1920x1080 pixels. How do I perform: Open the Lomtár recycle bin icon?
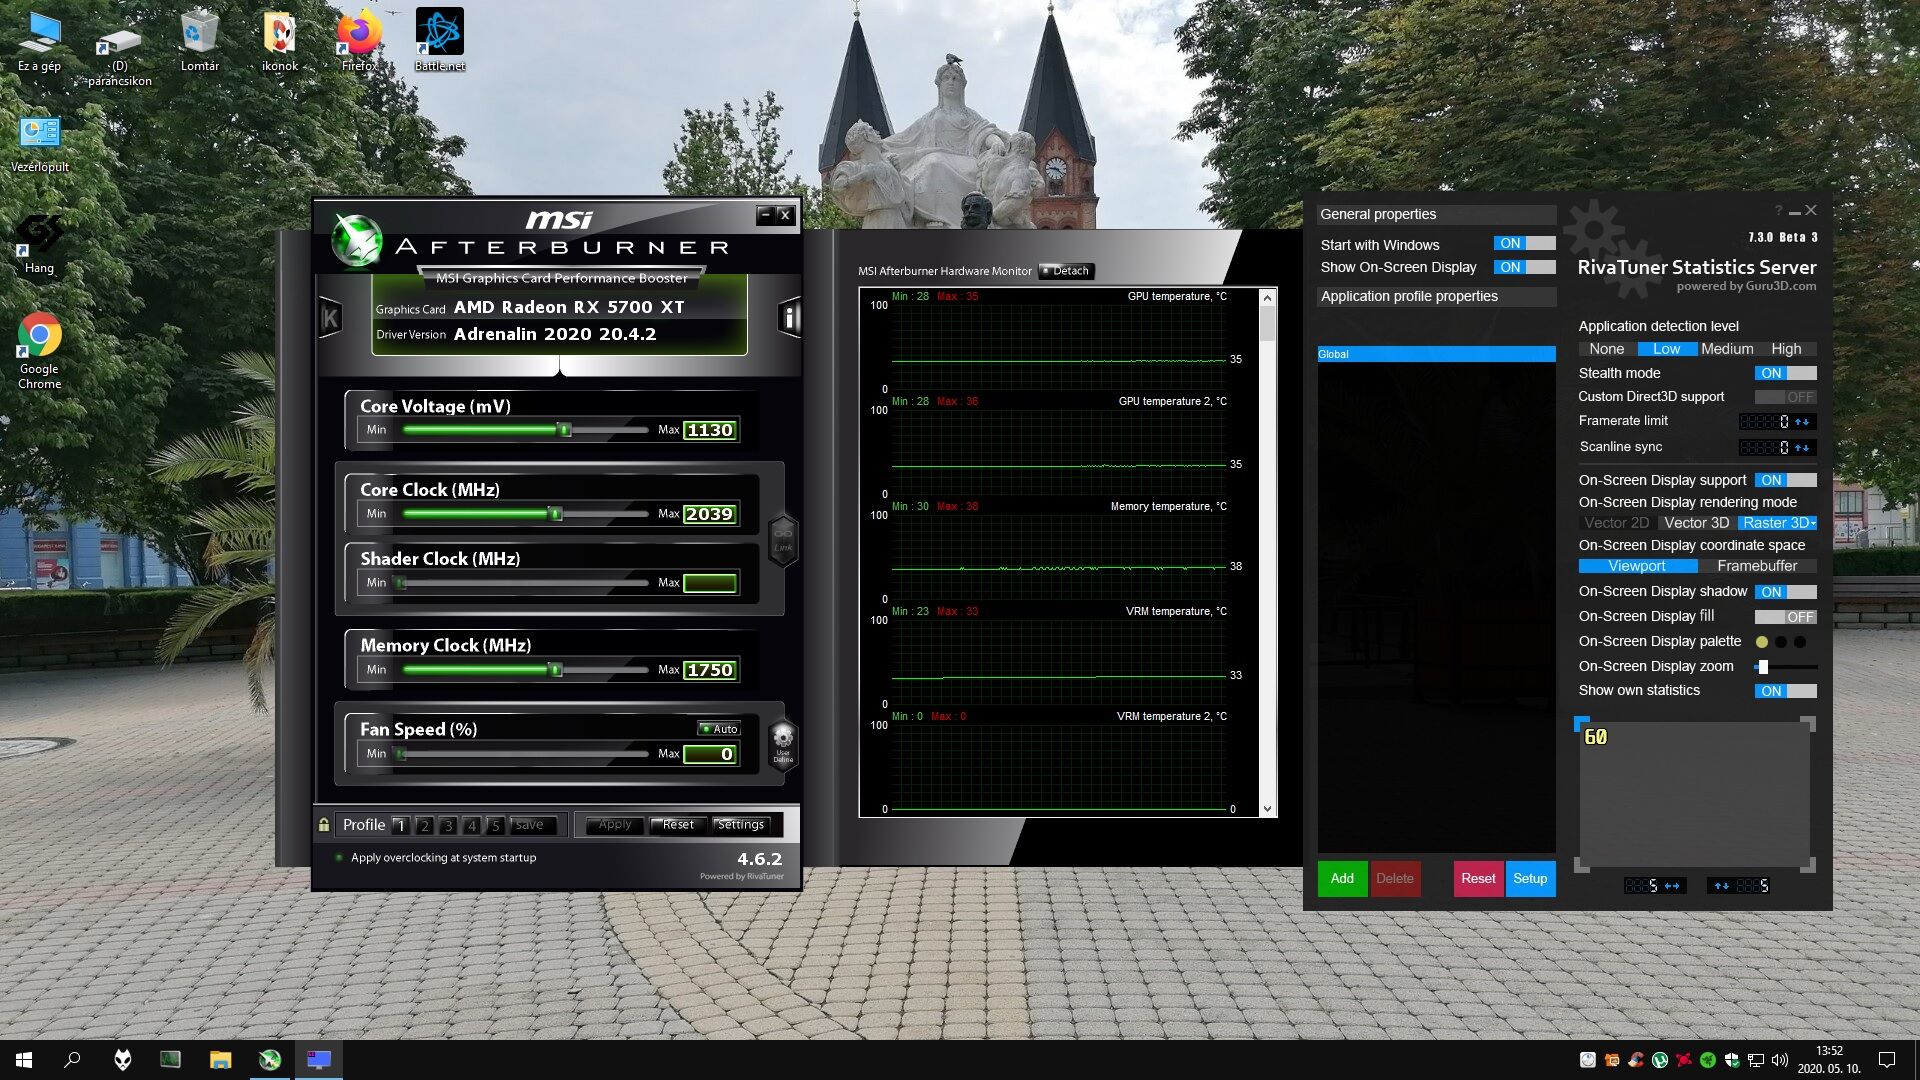pos(200,40)
